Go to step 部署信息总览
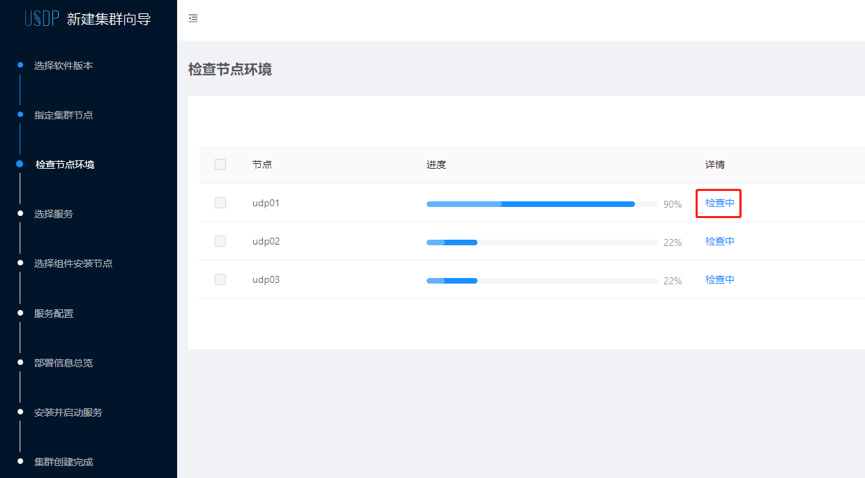This screenshot has width=865, height=478. [x=63, y=363]
